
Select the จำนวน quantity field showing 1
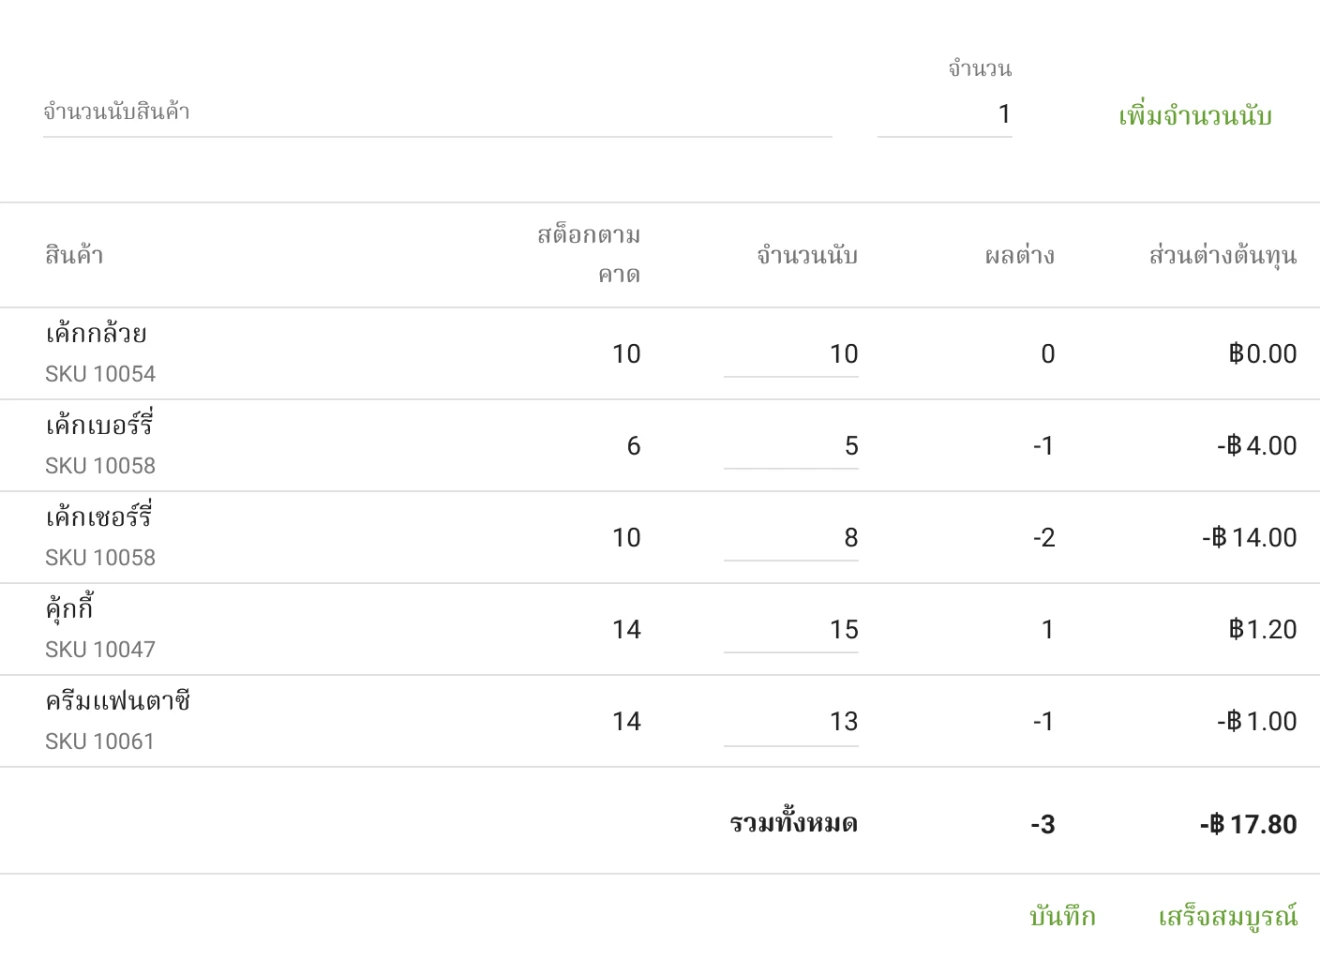click(945, 112)
